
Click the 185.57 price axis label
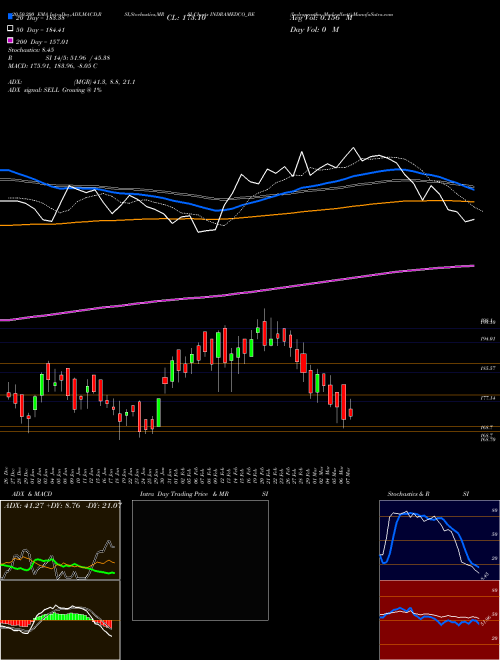(488, 368)
